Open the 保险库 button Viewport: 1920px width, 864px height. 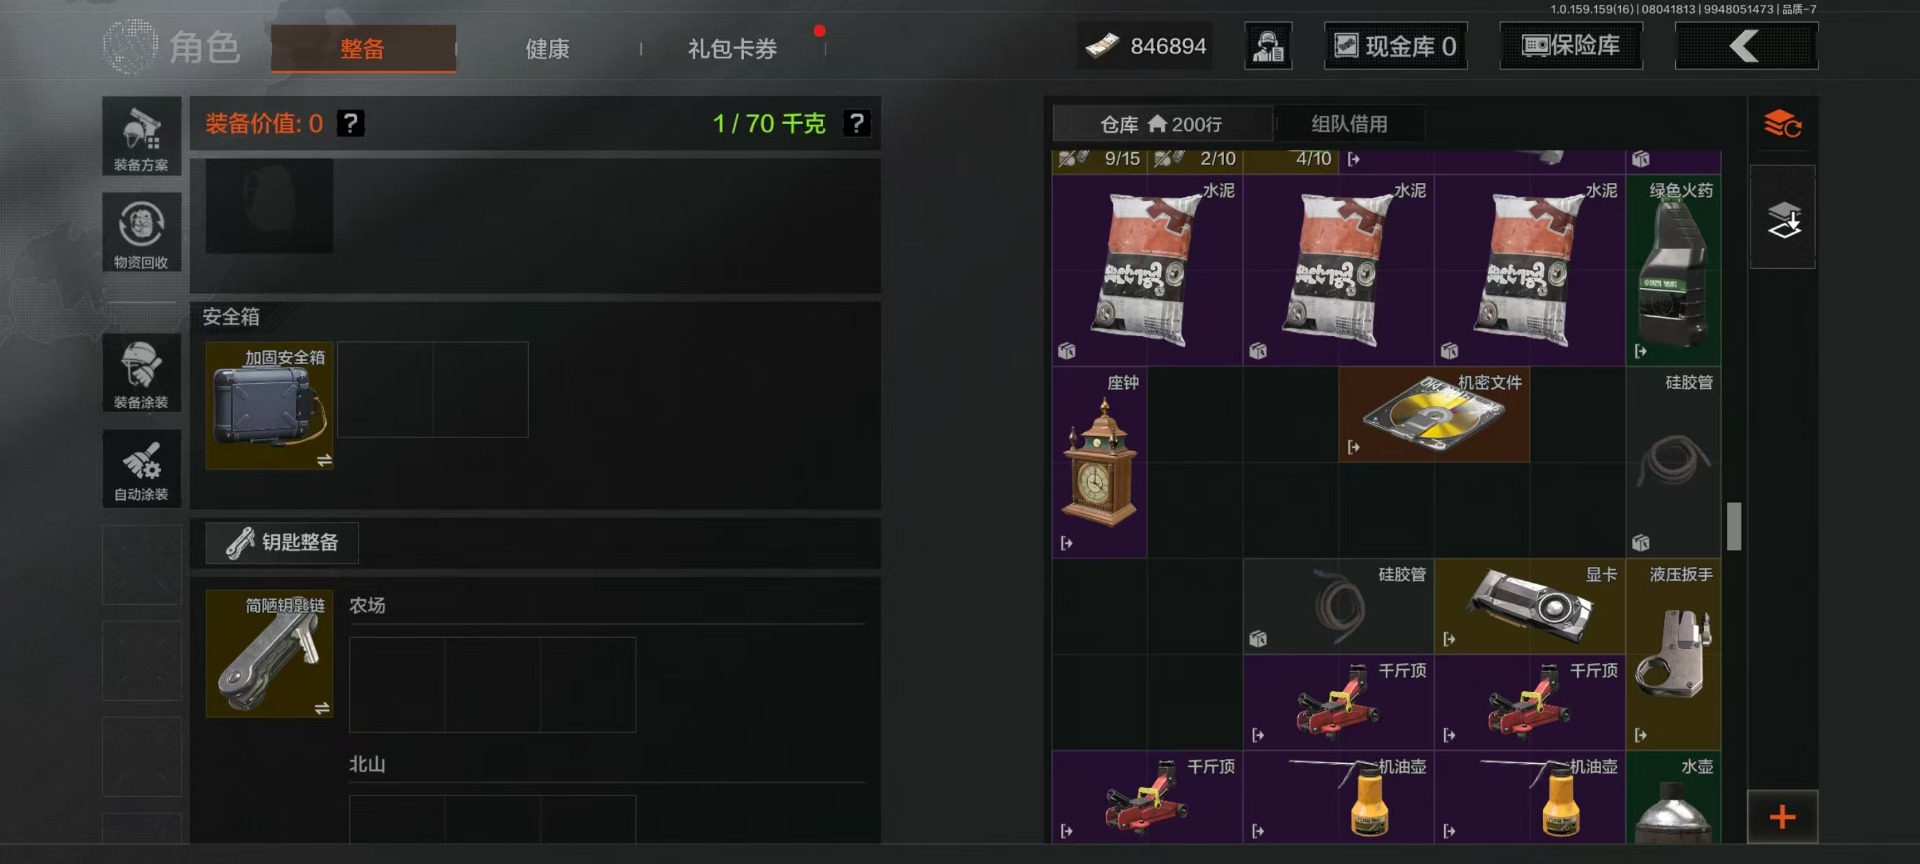pos(1571,46)
